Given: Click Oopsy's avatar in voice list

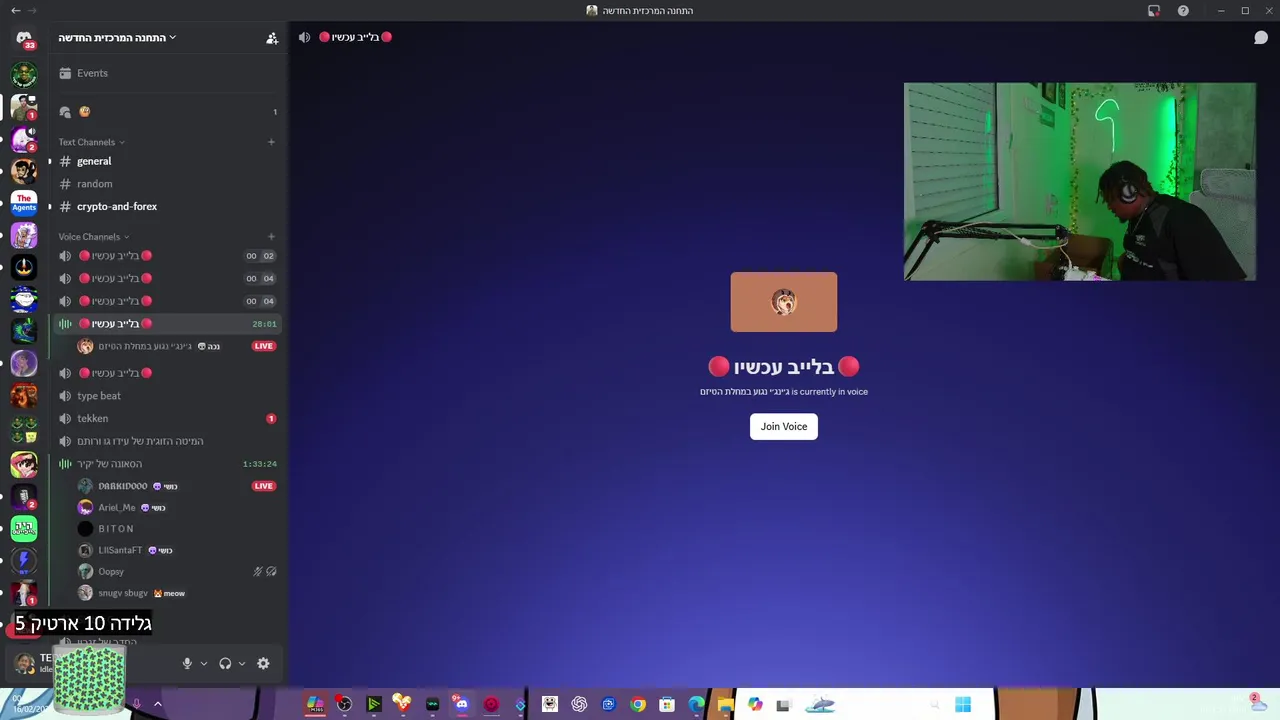Looking at the screenshot, I should (x=85, y=572).
